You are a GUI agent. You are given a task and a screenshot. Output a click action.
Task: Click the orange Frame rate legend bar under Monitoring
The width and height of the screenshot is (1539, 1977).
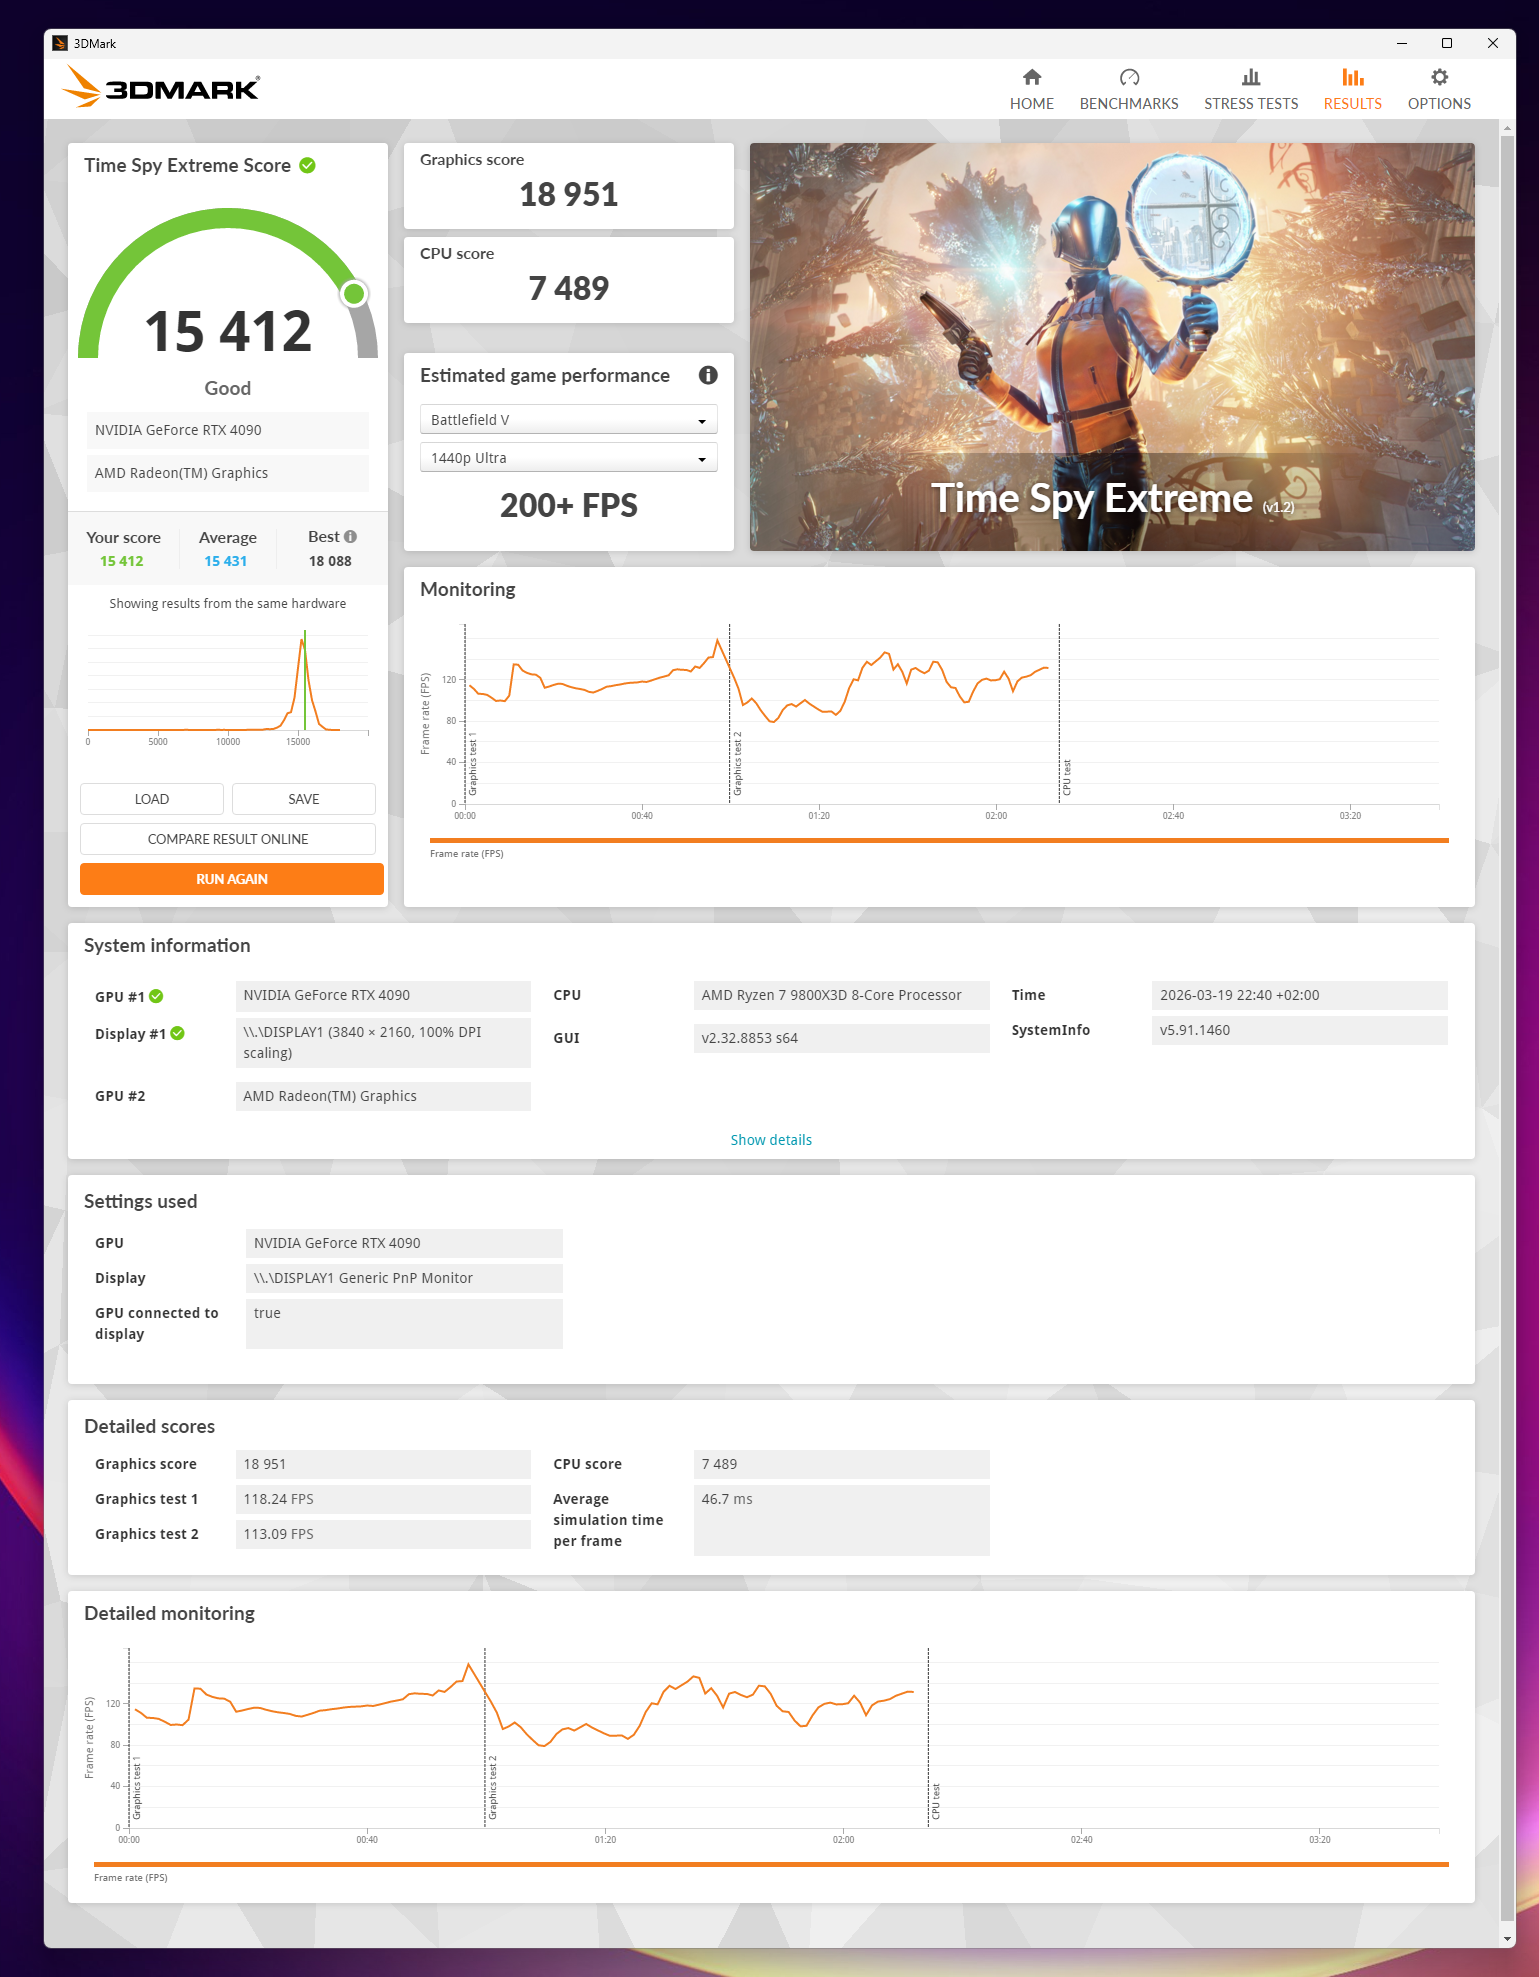[x=938, y=841]
